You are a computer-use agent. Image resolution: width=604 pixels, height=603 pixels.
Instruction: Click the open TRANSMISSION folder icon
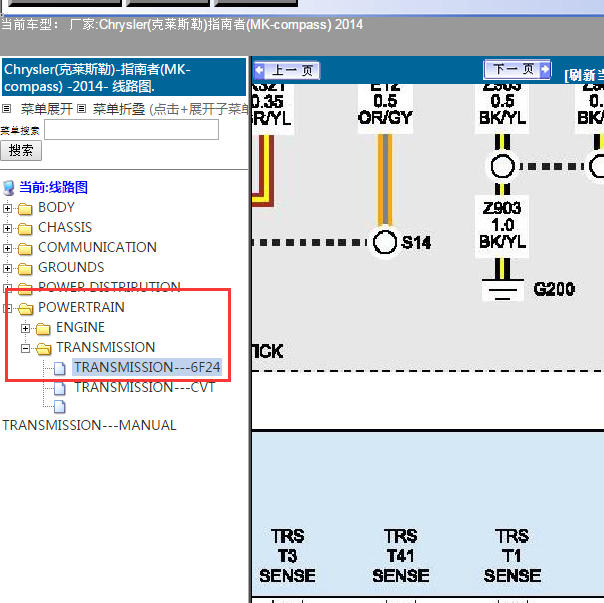(44, 348)
